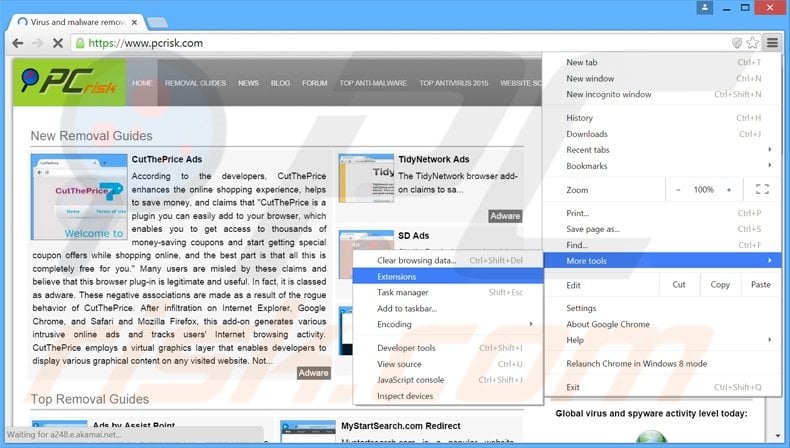Viewport: 790px width, 448px height.
Task: Open TOP ANTIVIRUS 2015 nav link
Action: 454,83
